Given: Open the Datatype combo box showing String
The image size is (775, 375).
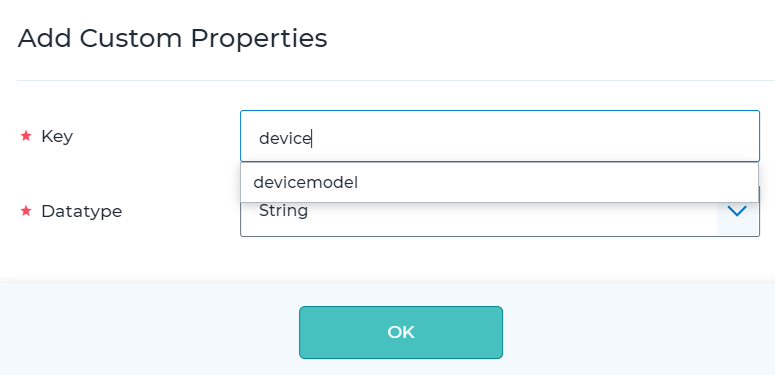Looking at the screenshot, I should pos(500,219).
